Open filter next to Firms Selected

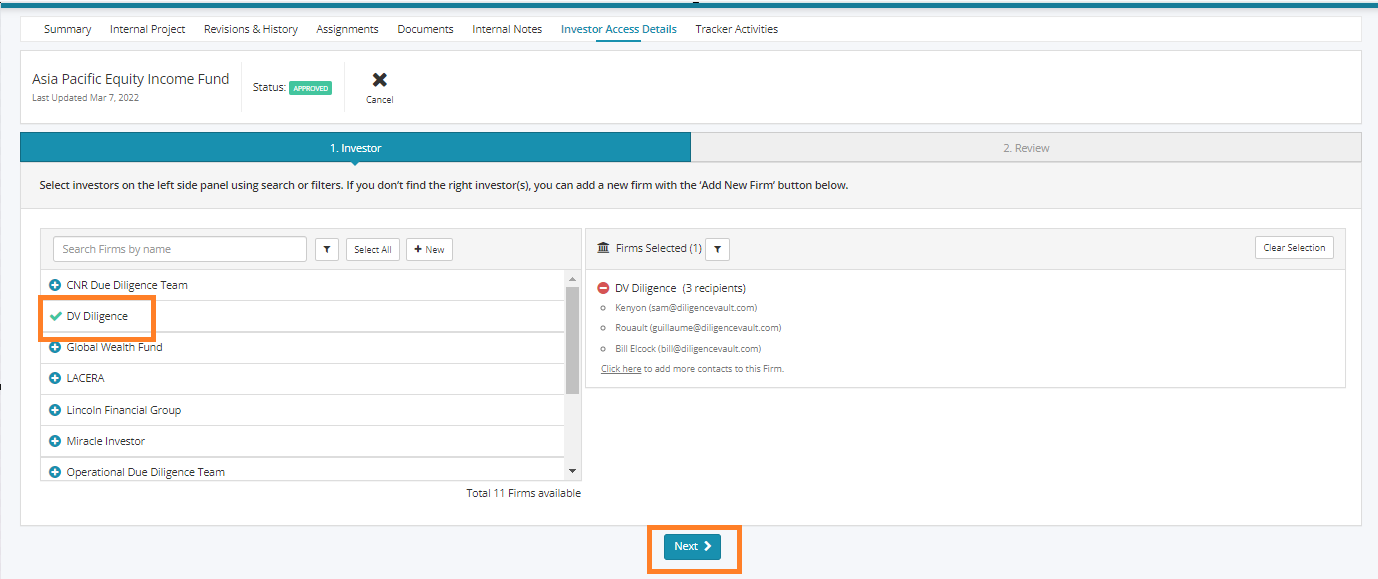tap(717, 248)
